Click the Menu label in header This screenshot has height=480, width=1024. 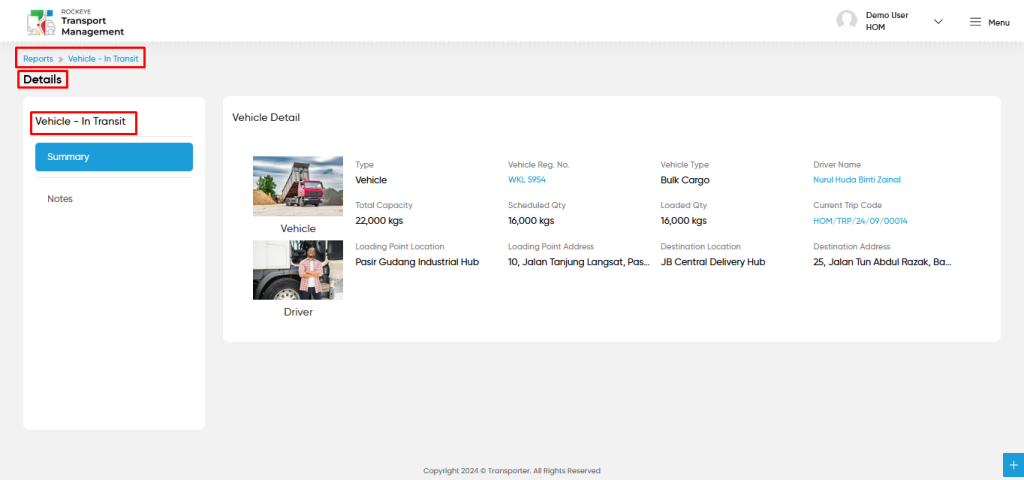pyautogui.click(x=999, y=22)
